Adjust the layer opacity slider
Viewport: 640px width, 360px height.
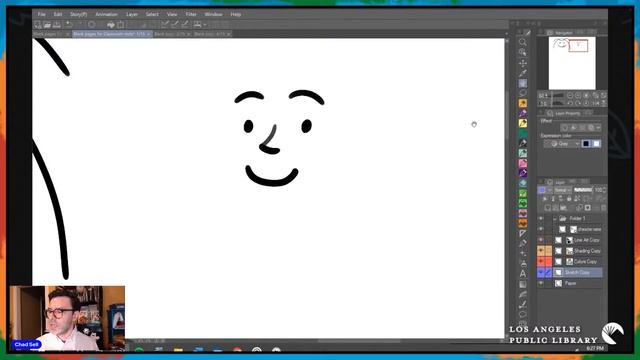(x=583, y=190)
